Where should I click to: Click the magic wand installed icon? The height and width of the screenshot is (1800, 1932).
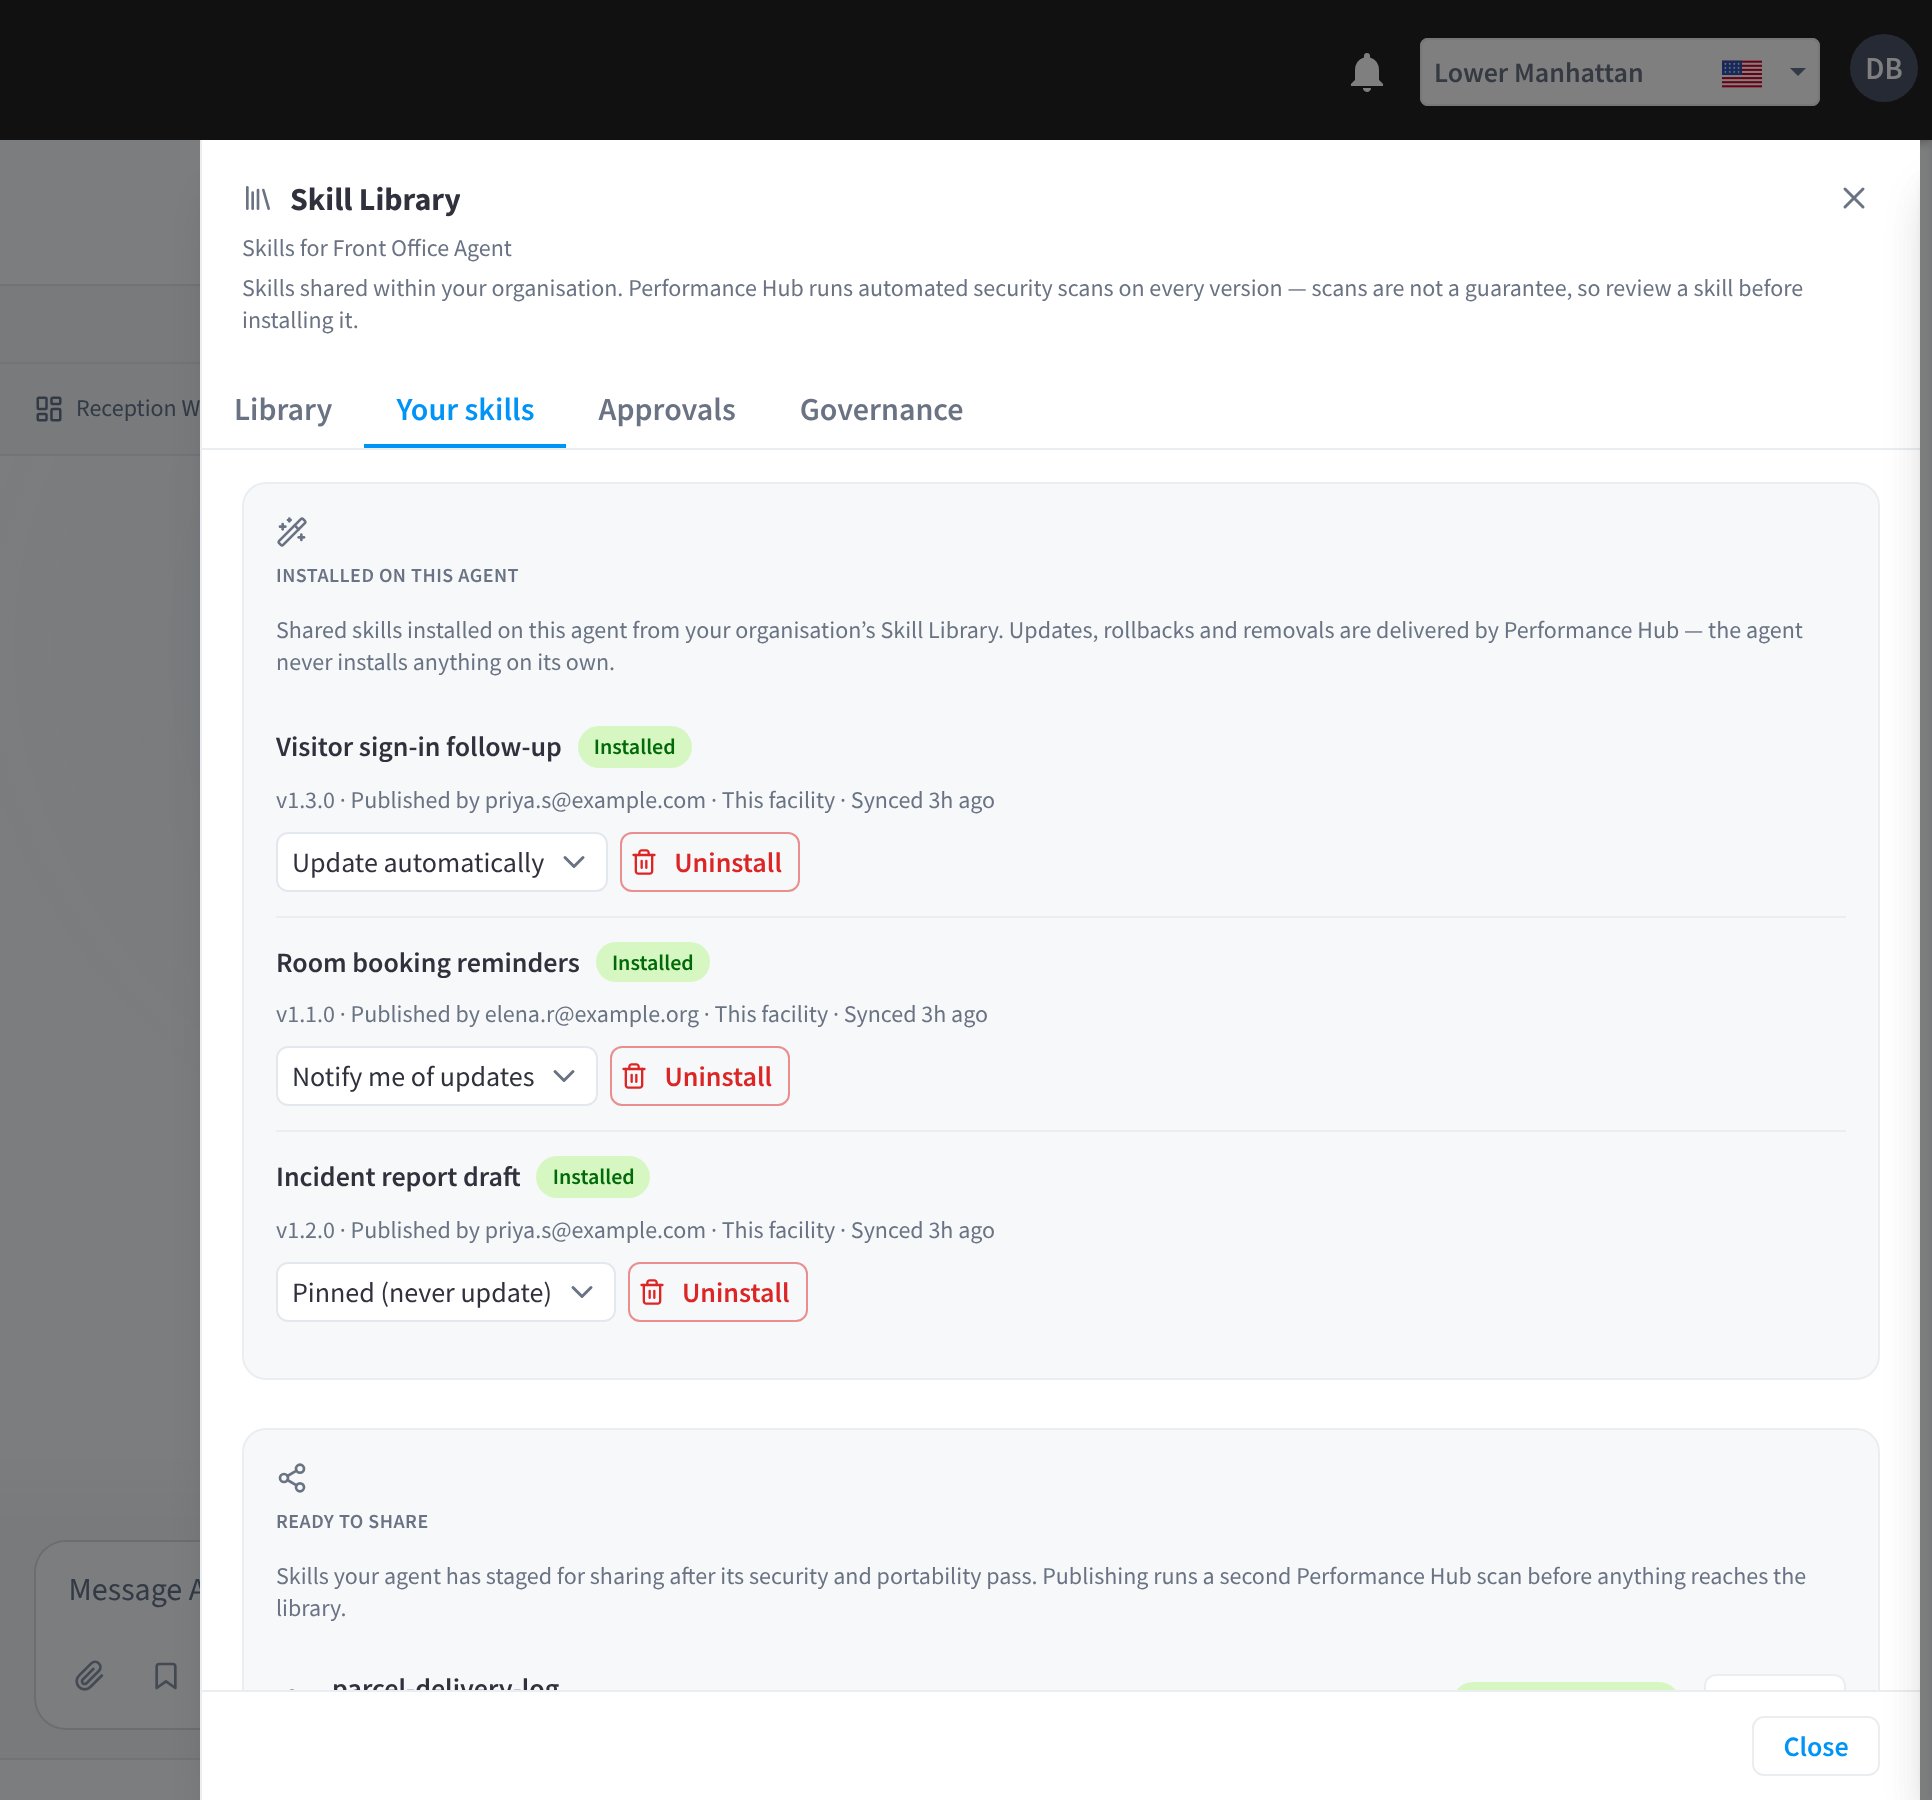(292, 531)
